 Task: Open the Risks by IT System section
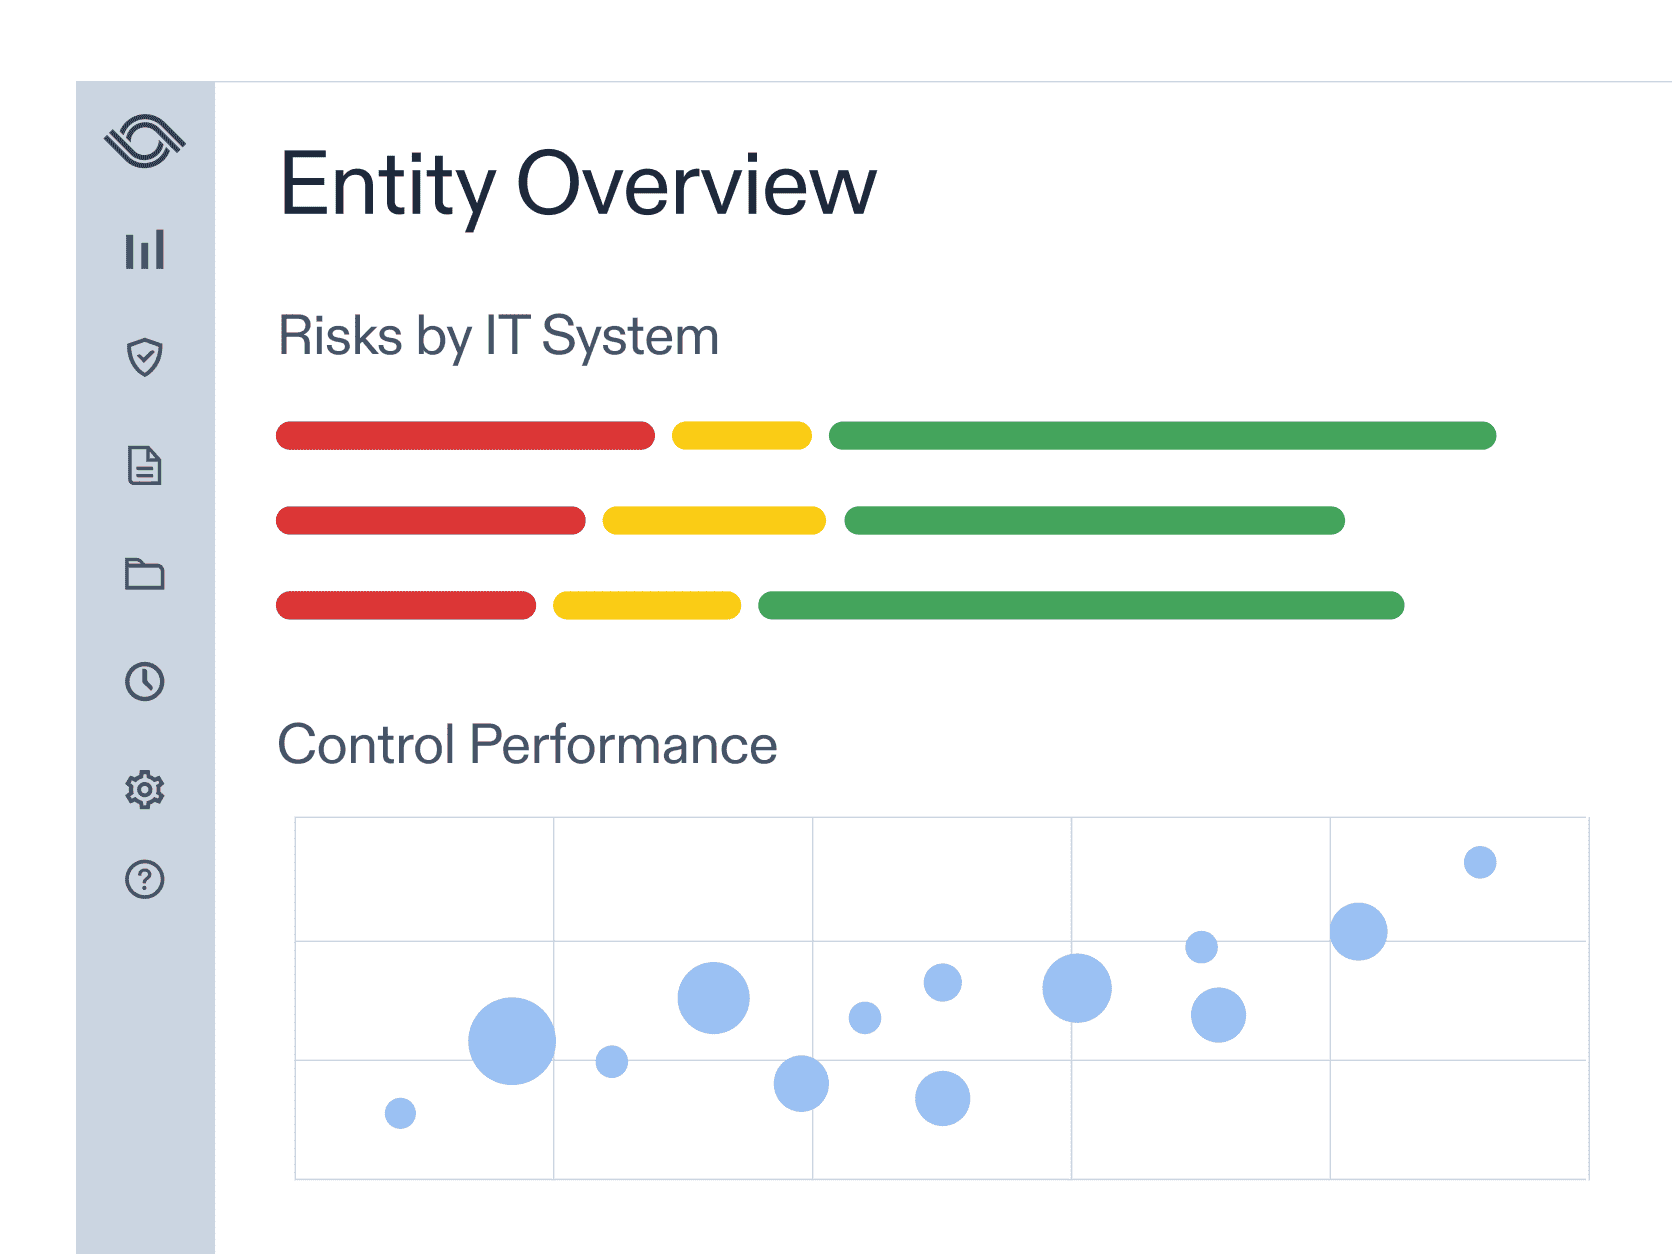coord(498,336)
